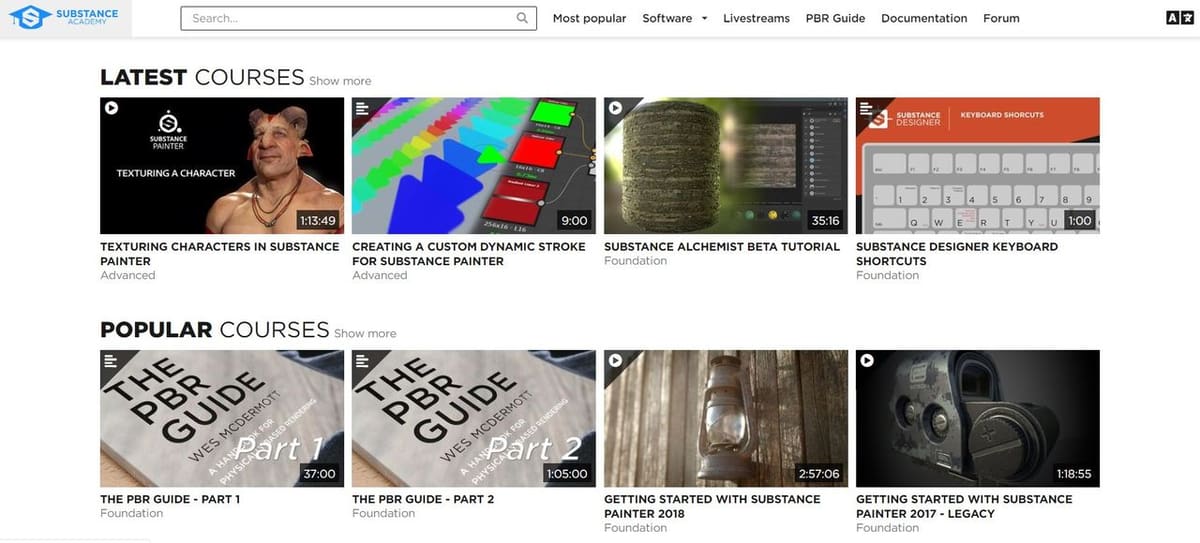Click play icon on Painter 2017 Legacy thumbnail

pos(867,360)
